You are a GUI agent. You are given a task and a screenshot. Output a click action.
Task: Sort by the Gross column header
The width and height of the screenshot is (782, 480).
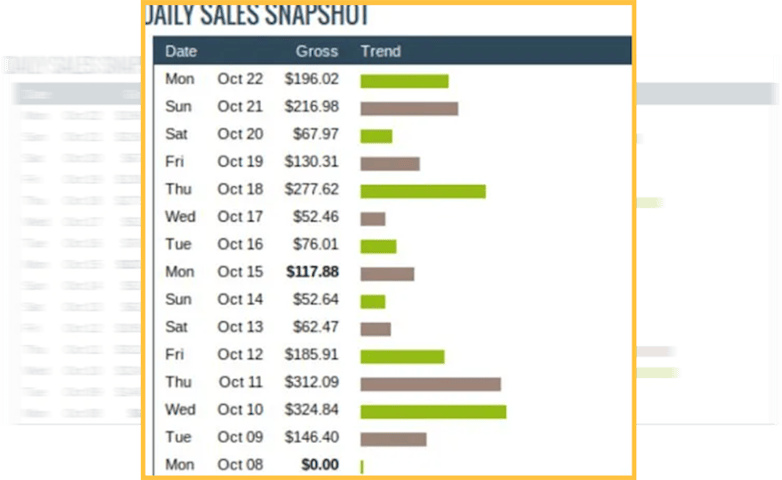click(317, 51)
